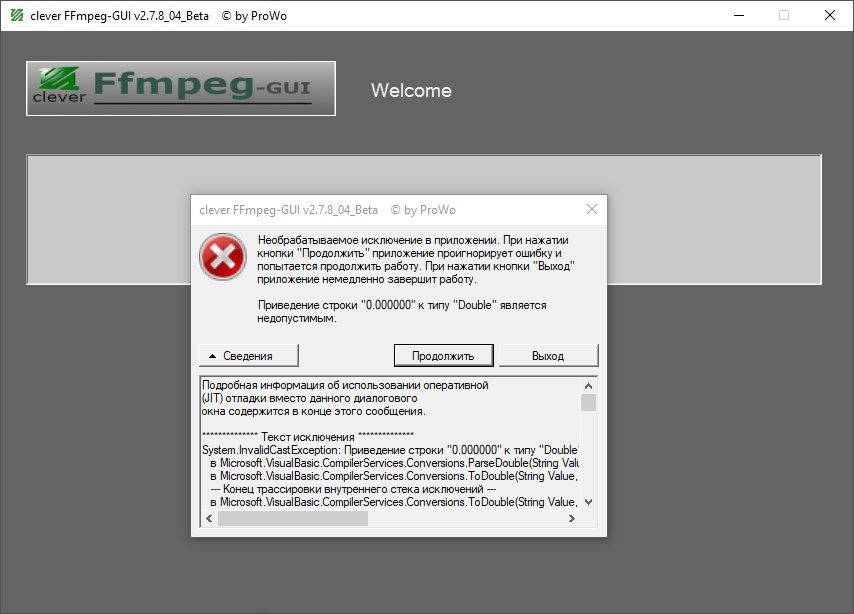This screenshot has width=854, height=614.
Task: Click the "Конец трассировки внутреннего стека" line
Action: [x=353, y=489]
